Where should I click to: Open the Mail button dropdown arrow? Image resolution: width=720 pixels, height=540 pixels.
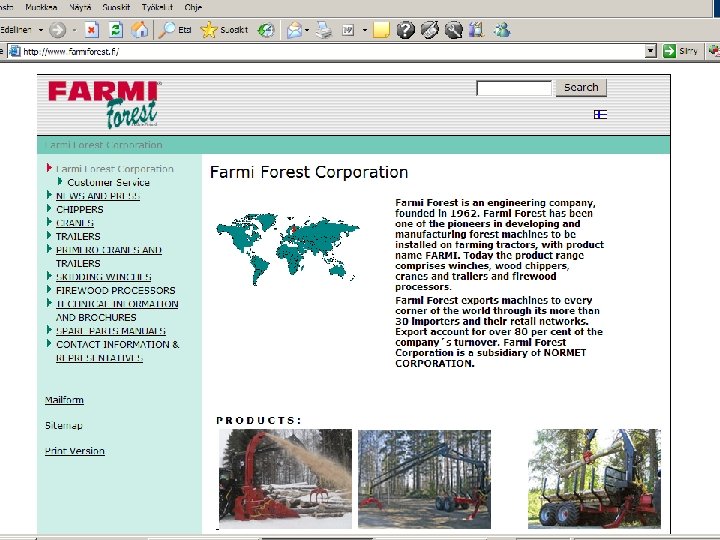pos(307,30)
